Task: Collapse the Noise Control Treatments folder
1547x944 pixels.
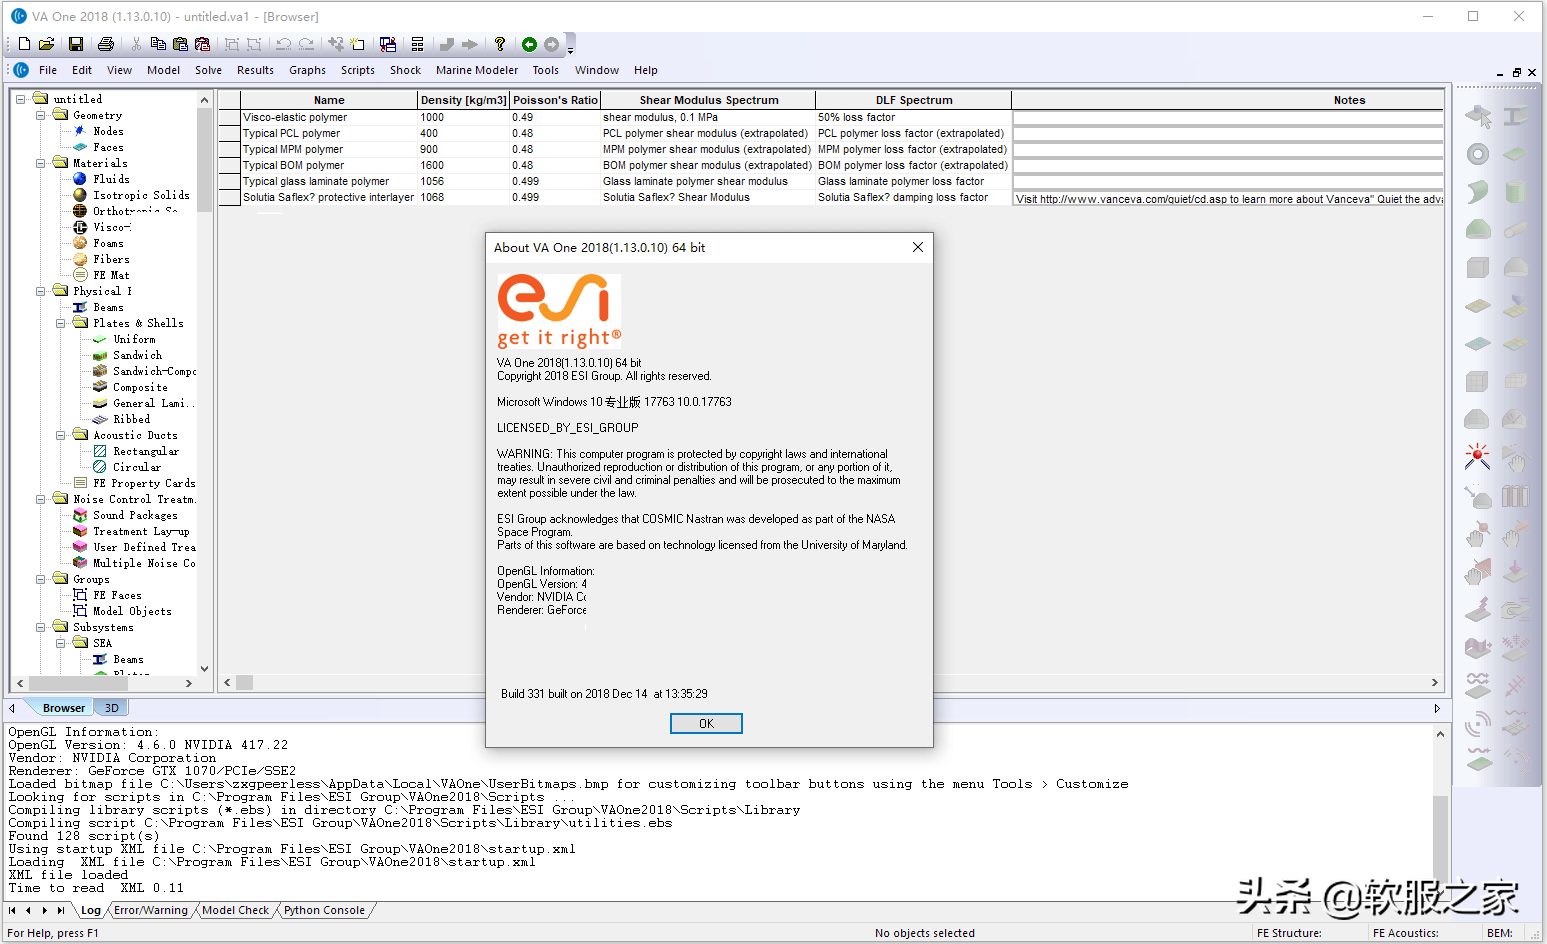Action: (x=40, y=499)
